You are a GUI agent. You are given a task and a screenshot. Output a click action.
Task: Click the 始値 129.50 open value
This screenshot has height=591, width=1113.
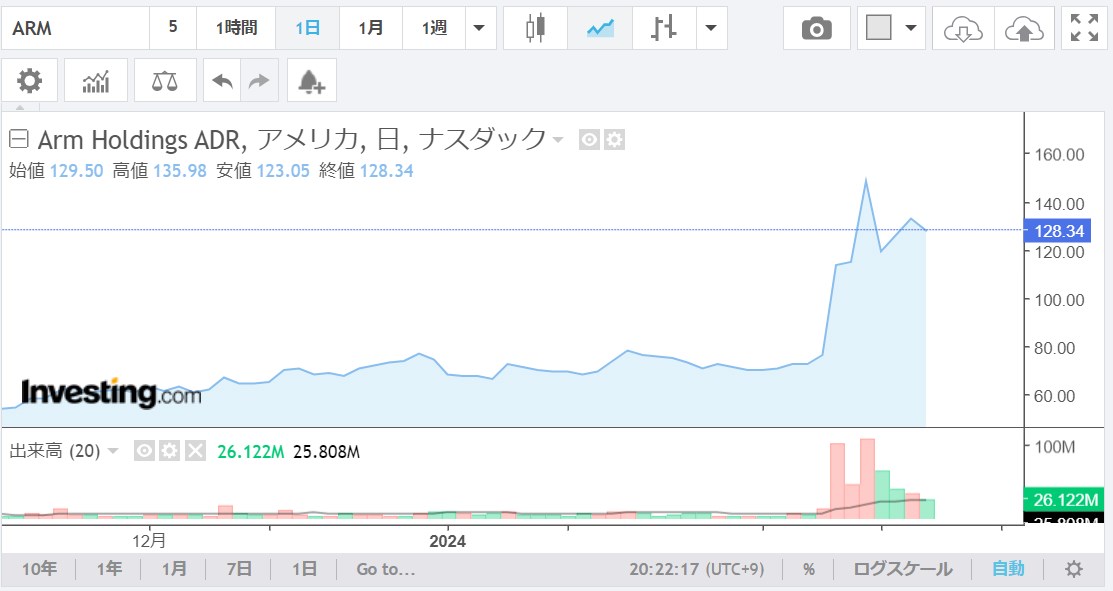click(x=56, y=171)
